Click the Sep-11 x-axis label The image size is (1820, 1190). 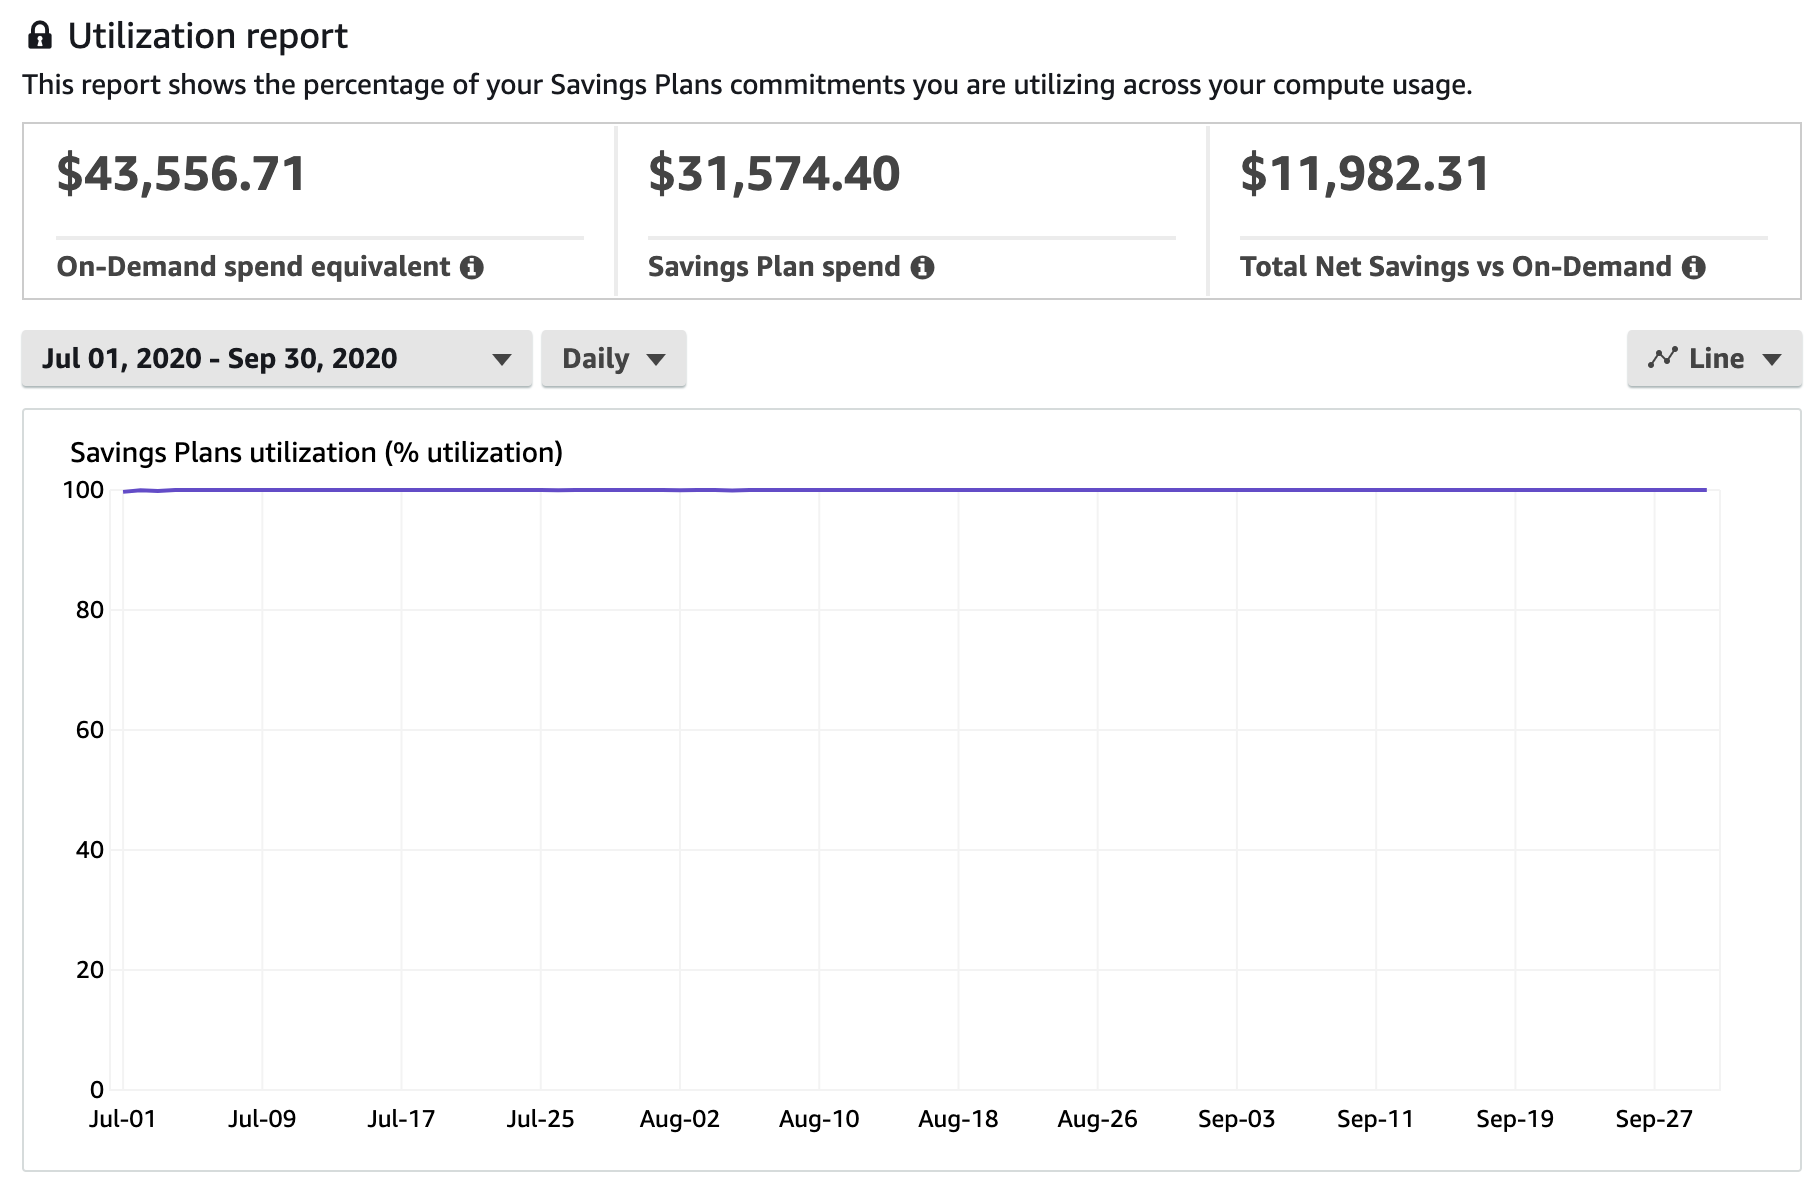(1375, 1119)
